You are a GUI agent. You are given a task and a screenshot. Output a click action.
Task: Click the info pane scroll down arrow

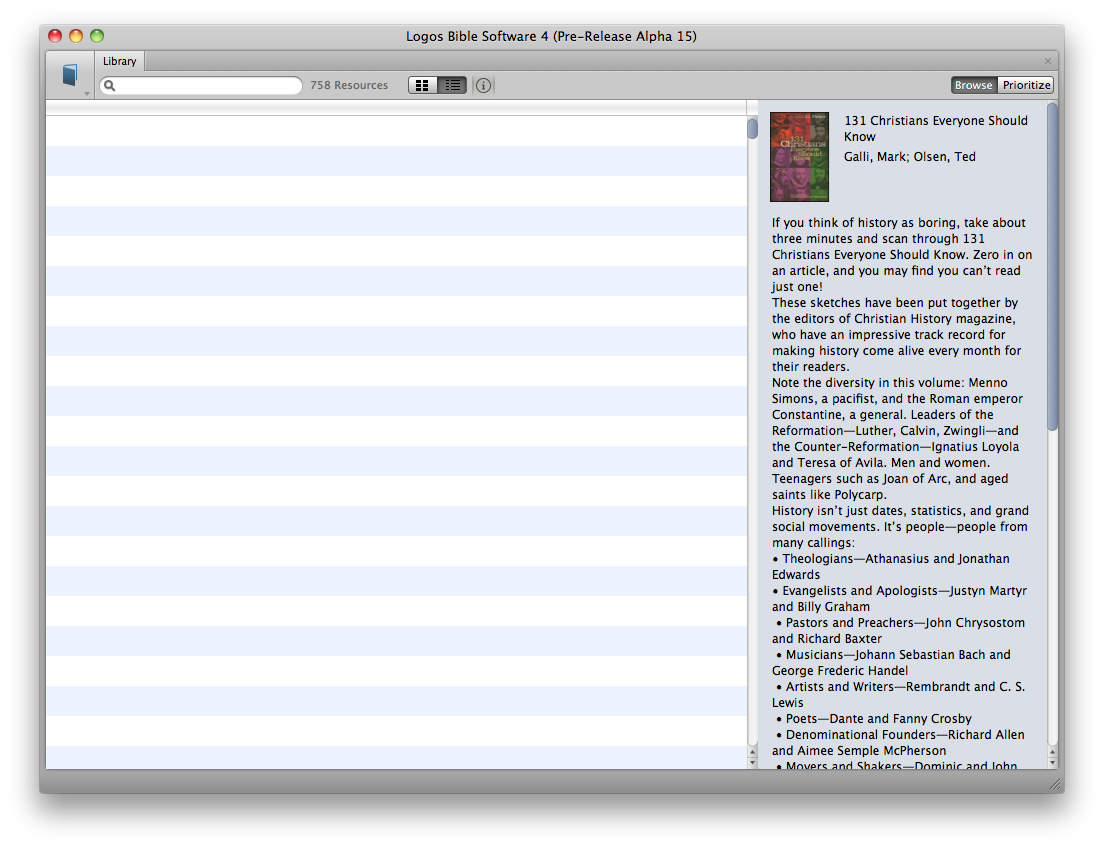[1053, 763]
